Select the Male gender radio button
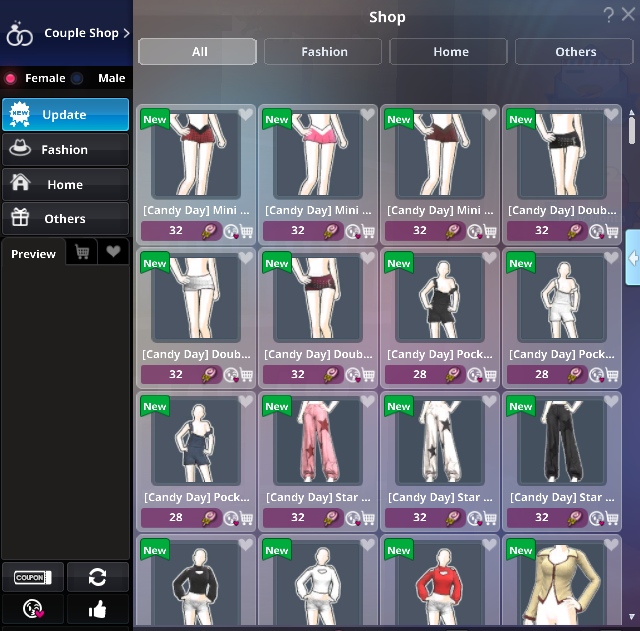The width and height of the screenshot is (640, 631). point(77,78)
